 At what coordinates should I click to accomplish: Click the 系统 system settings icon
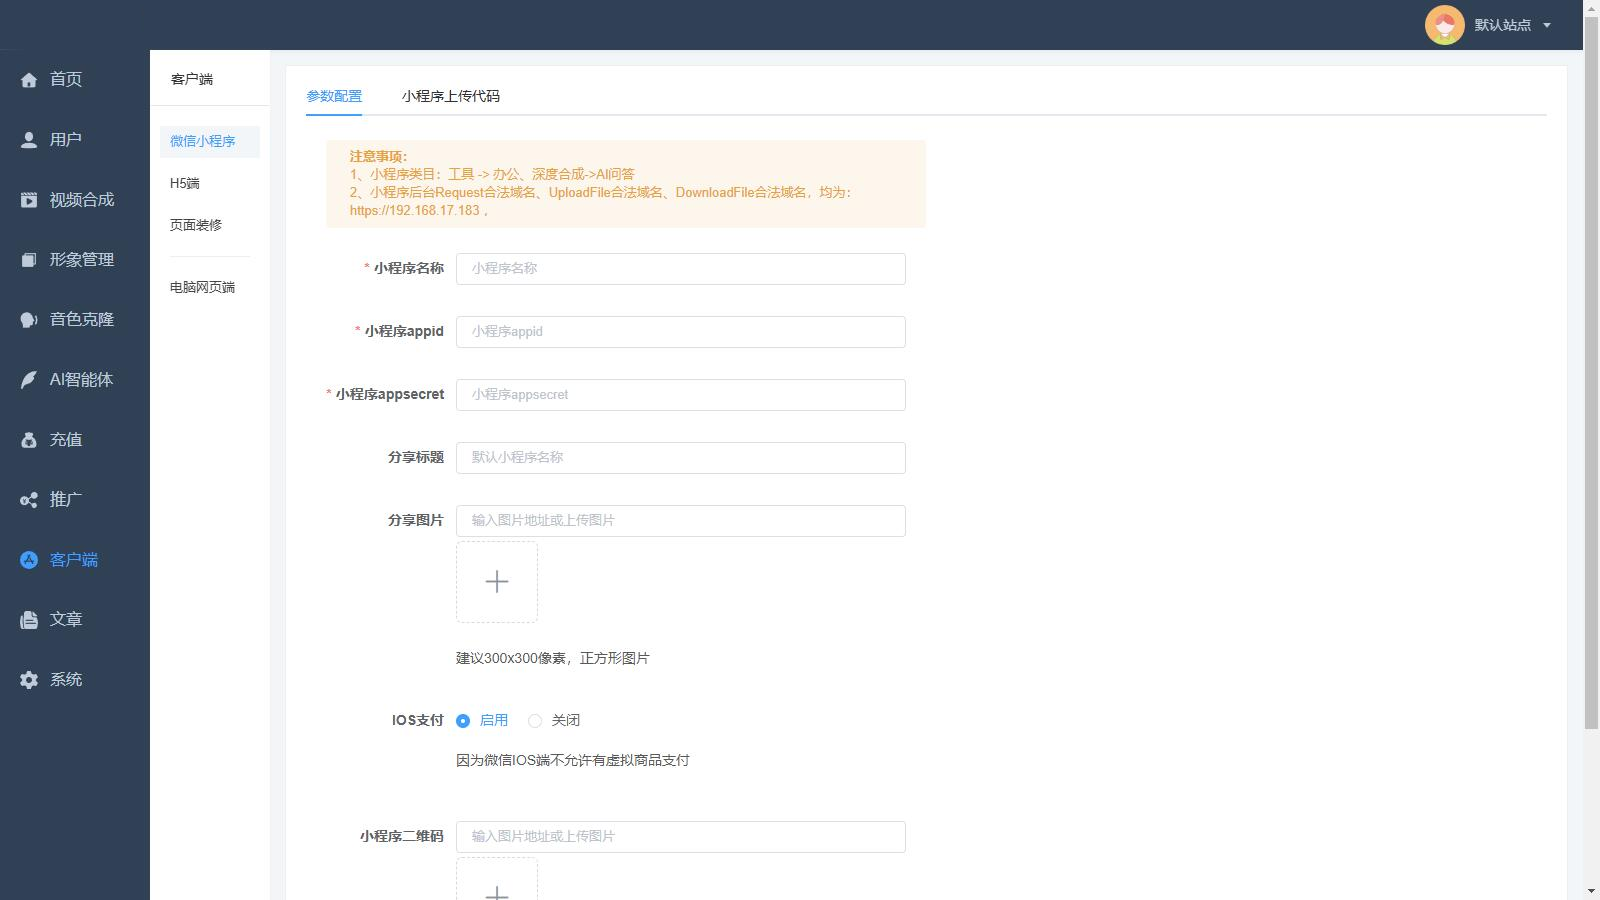point(28,679)
